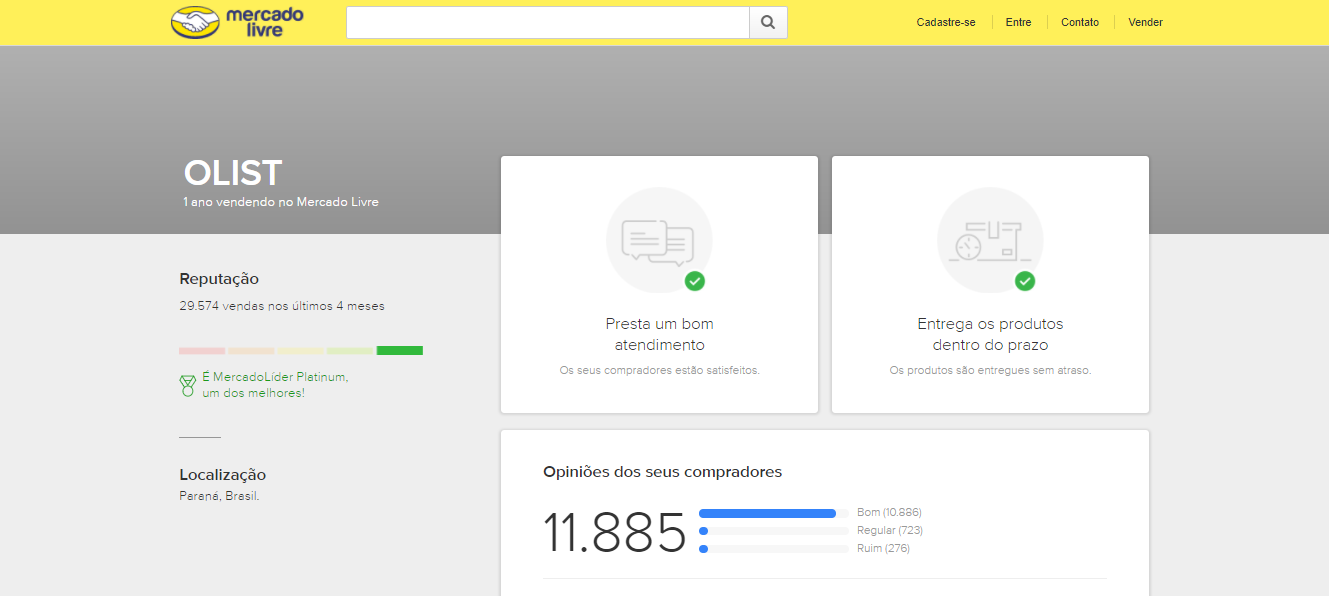Click the light green reputation level segment
Image resolution: width=1329 pixels, height=596 pixels.
350,351
